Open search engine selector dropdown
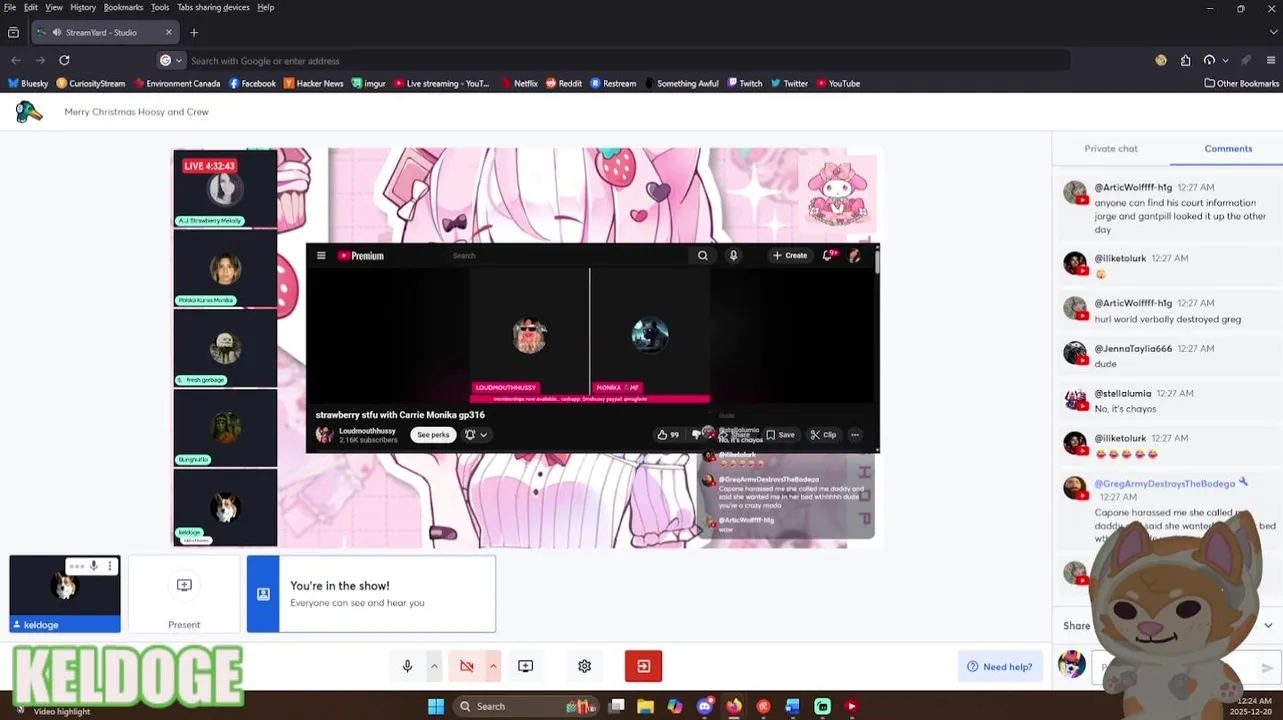Image resolution: width=1283 pixels, height=720 pixels. point(170,60)
